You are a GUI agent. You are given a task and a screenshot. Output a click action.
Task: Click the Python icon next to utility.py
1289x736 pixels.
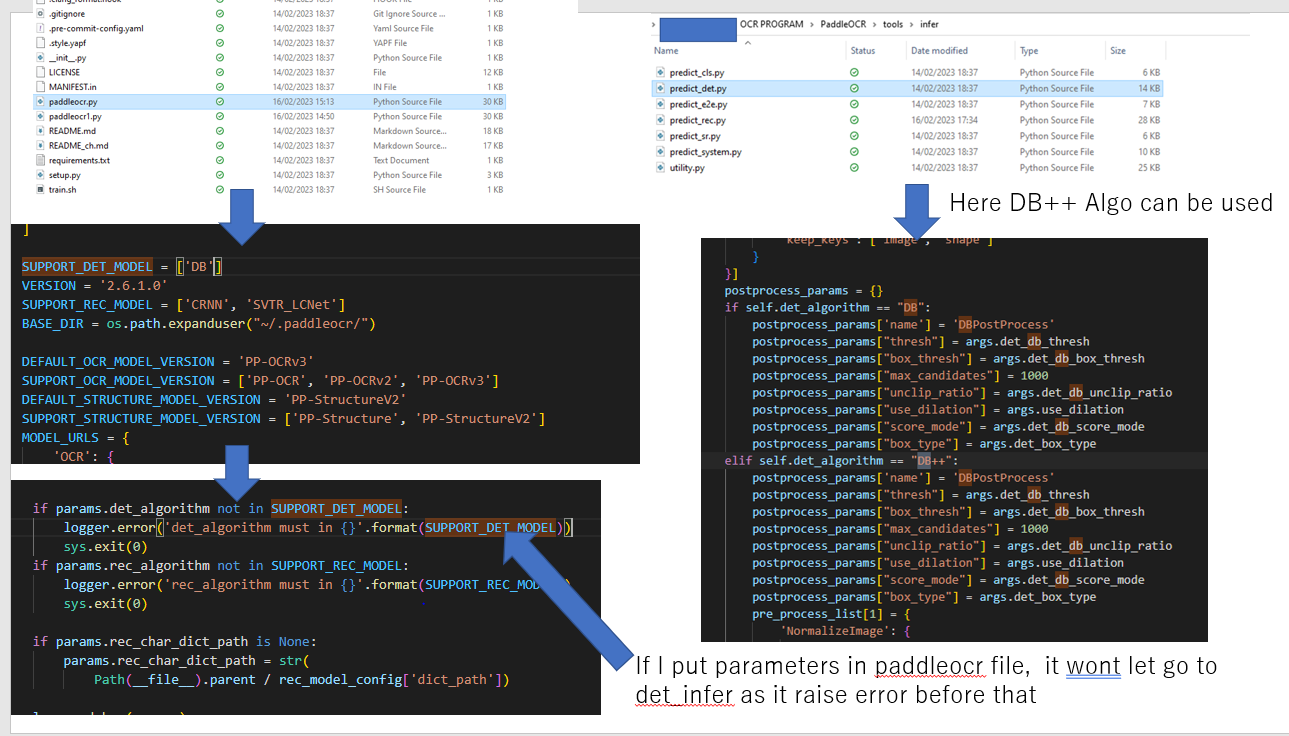pyautogui.click(x=659, y=167)
